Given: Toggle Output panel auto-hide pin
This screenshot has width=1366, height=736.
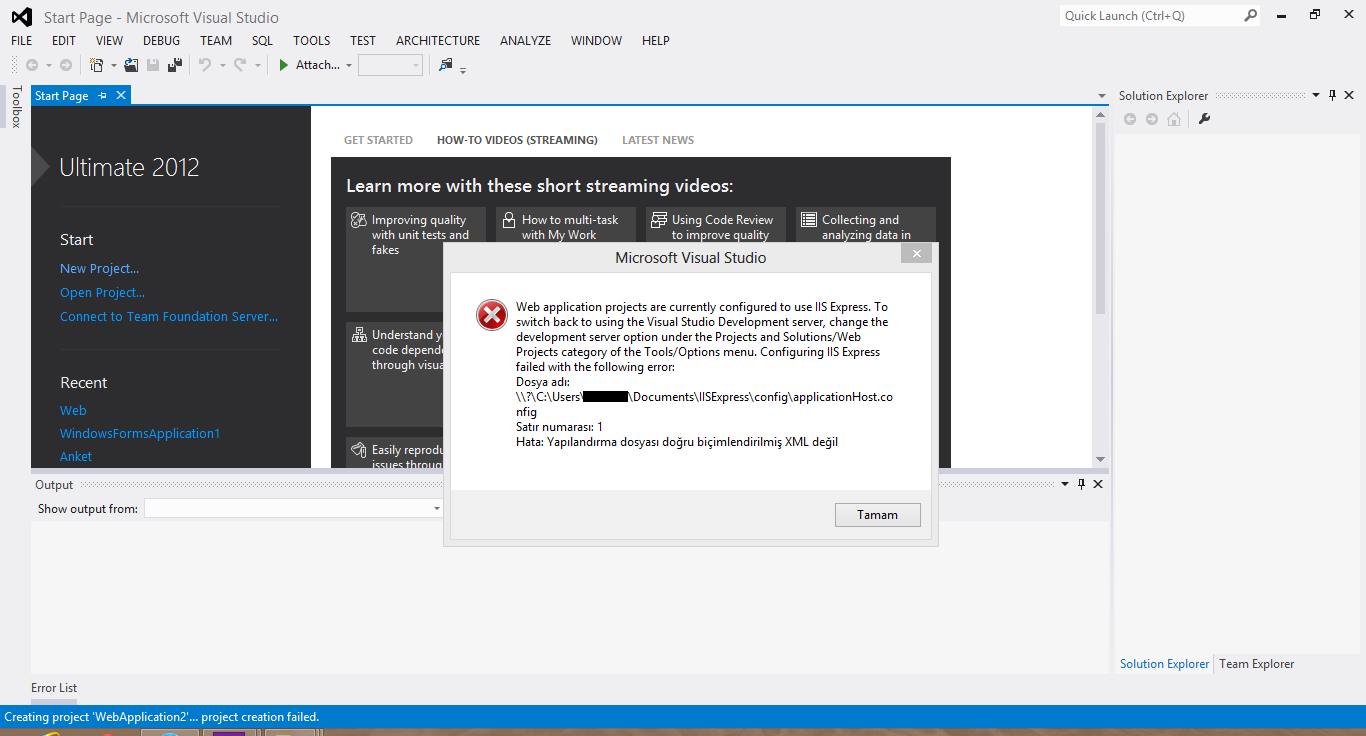Looking at the screenshot, I should click(x=1081, y=484).
